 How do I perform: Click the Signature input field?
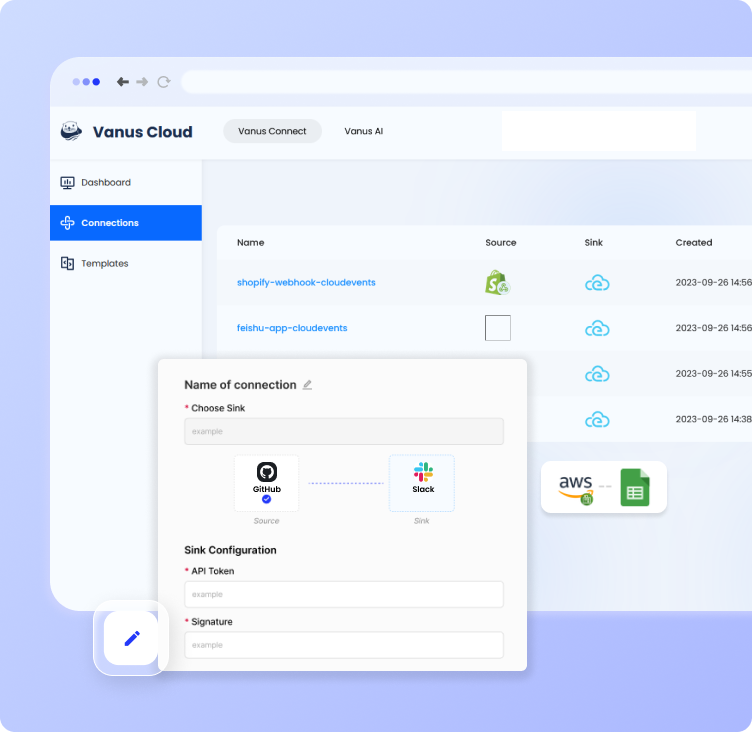[344, 645]
